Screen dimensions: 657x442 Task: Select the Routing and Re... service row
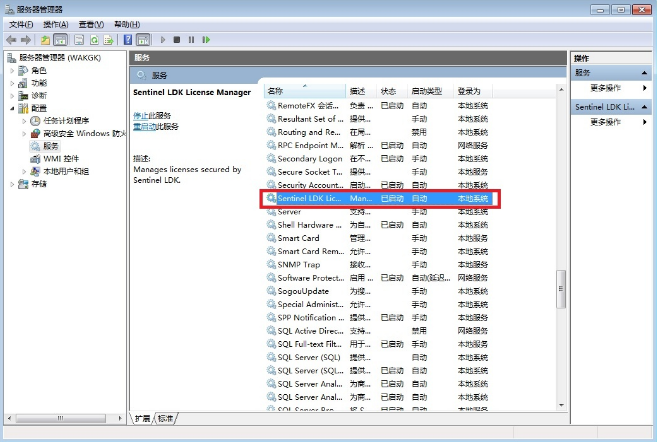[379, 132]
